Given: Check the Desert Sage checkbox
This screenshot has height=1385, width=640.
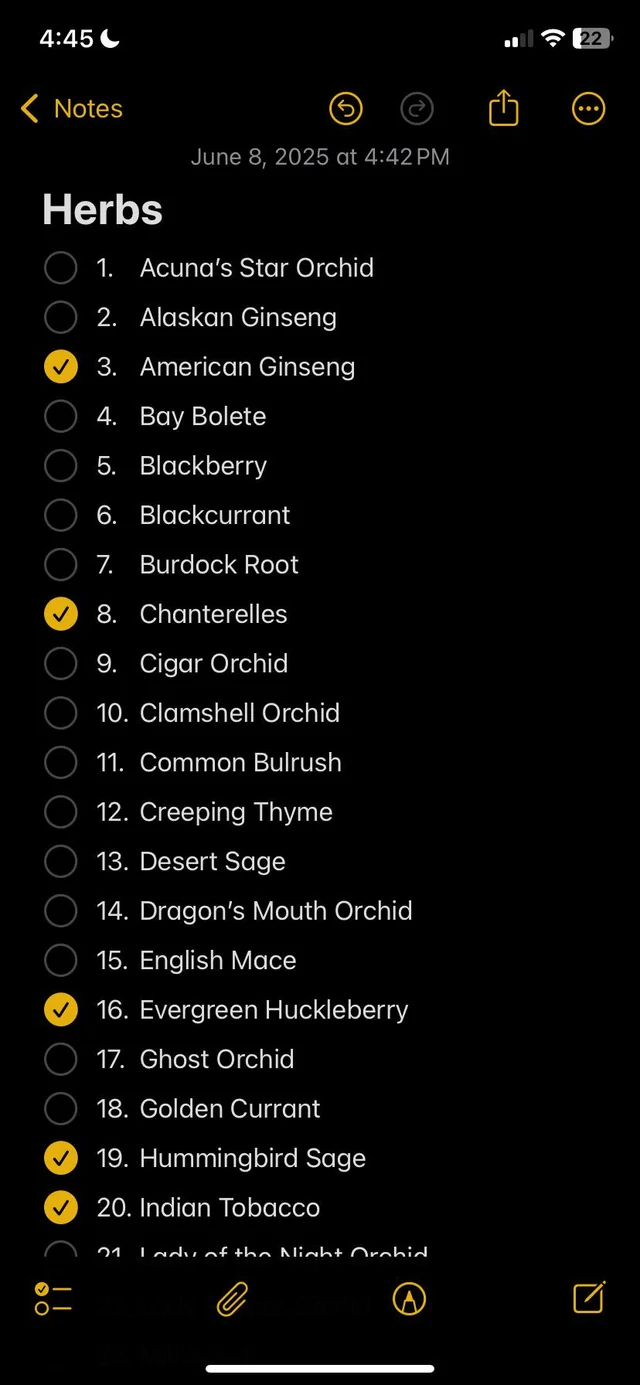Looking at the screenshot, I should click(x=61, y=861).
